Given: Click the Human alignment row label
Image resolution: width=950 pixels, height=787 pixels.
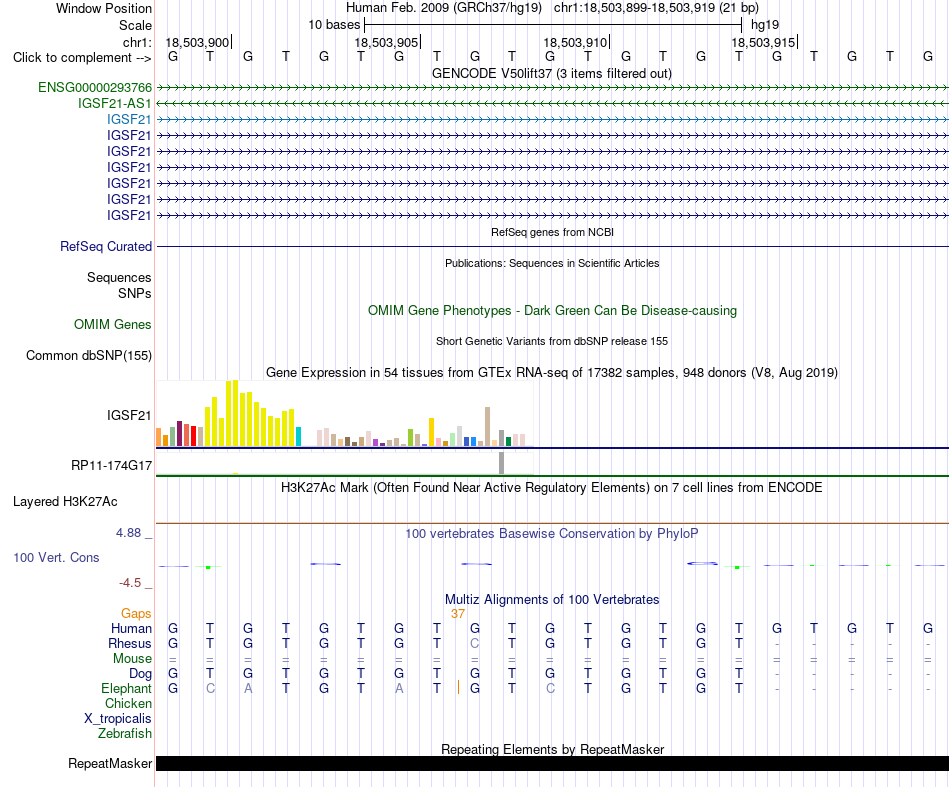Looking at the screenshot, I should (131, 628).
